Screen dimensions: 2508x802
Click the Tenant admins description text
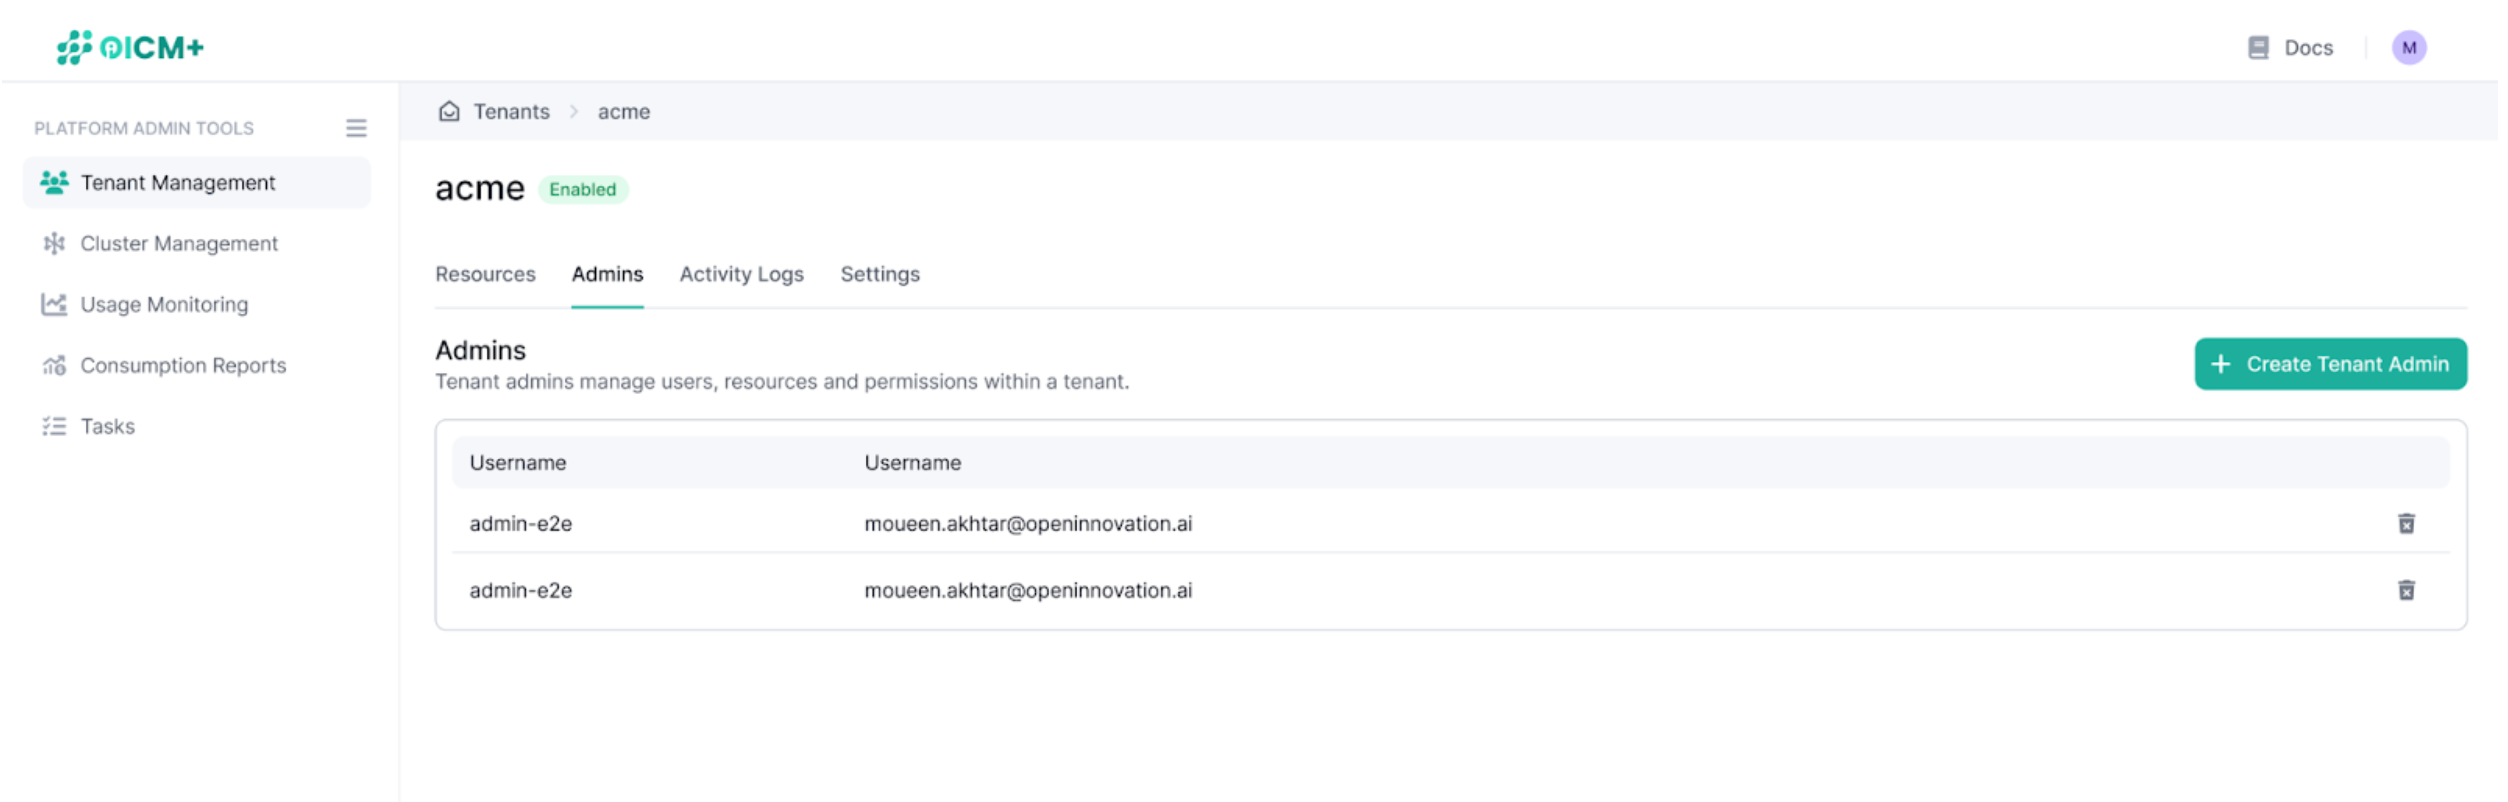click(782, 382)
